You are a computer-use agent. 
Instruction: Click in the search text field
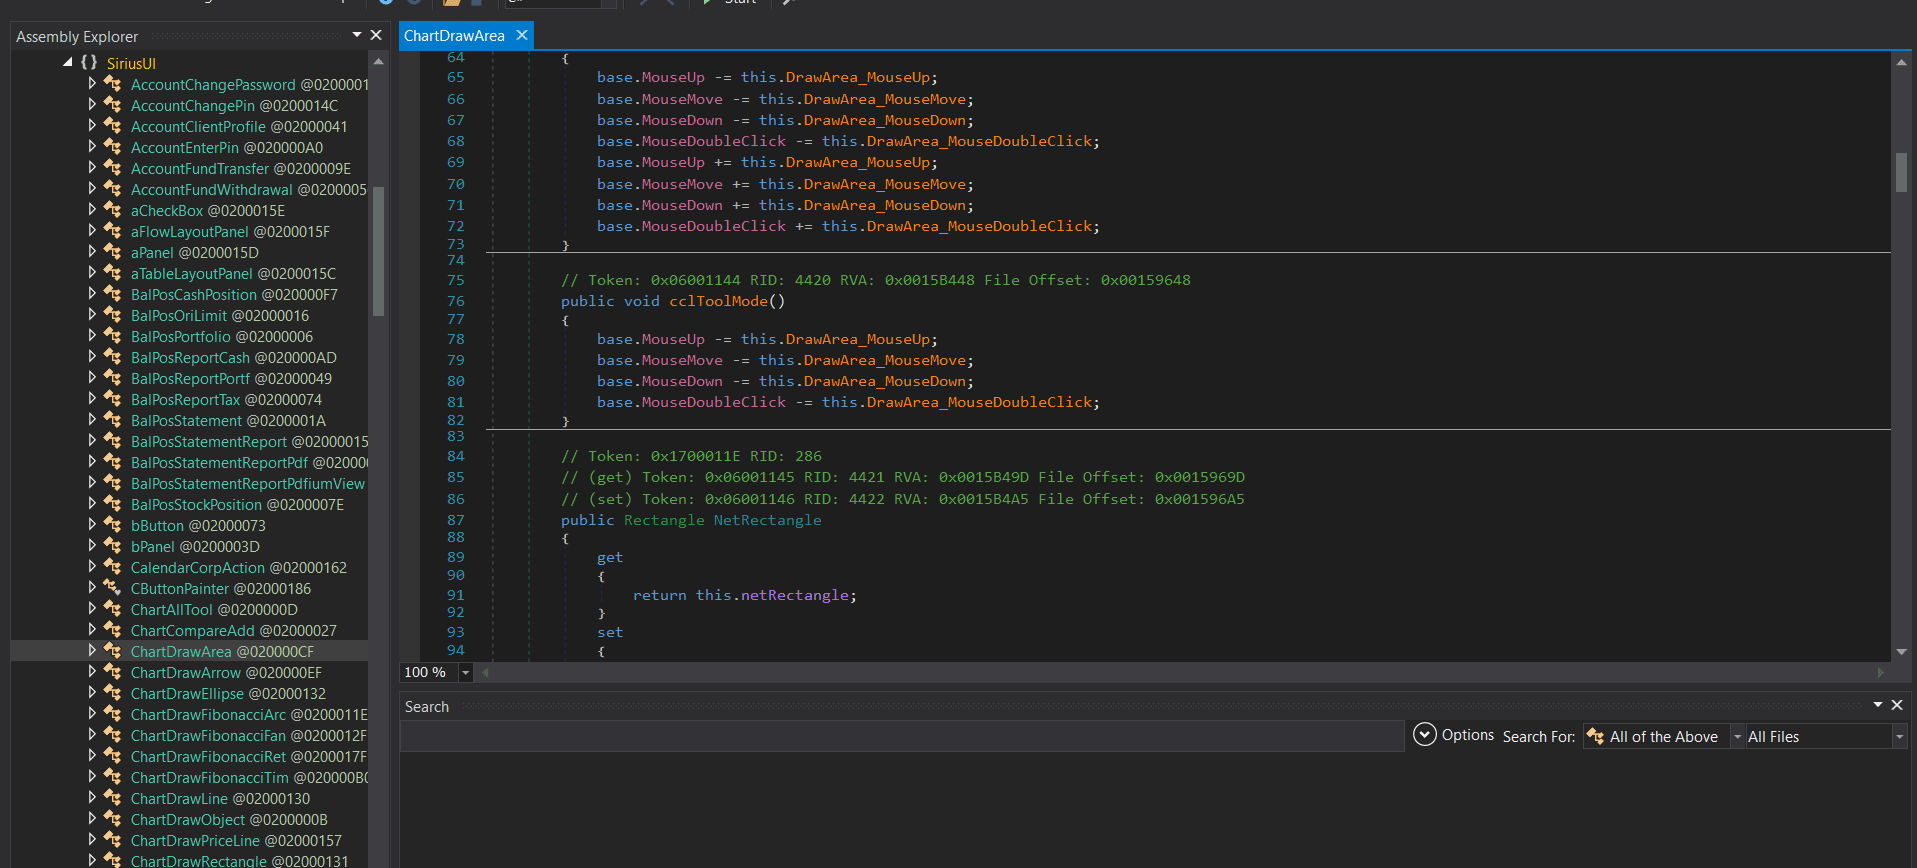902,736
